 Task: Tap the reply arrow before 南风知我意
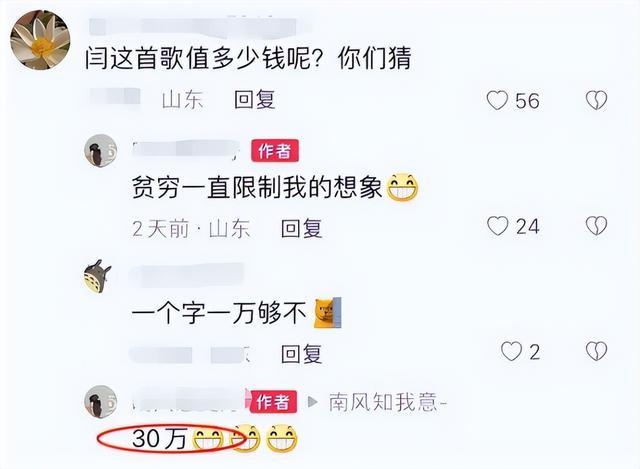point(313,402)
